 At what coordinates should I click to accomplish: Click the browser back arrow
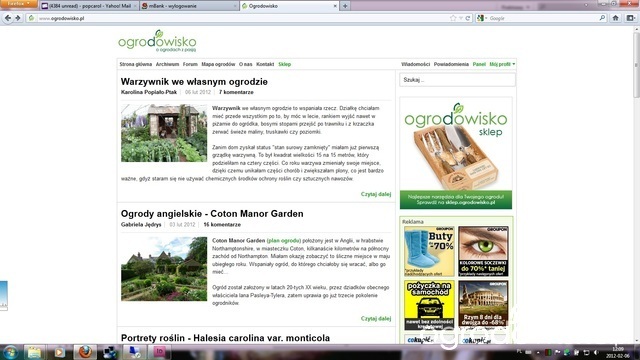pyautogui.click(x=8, y=18)
